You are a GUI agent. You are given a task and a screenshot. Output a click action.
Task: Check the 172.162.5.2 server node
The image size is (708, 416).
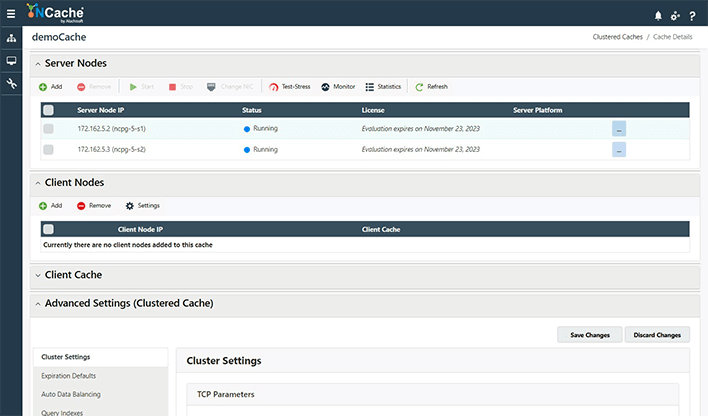coord(48,129)
